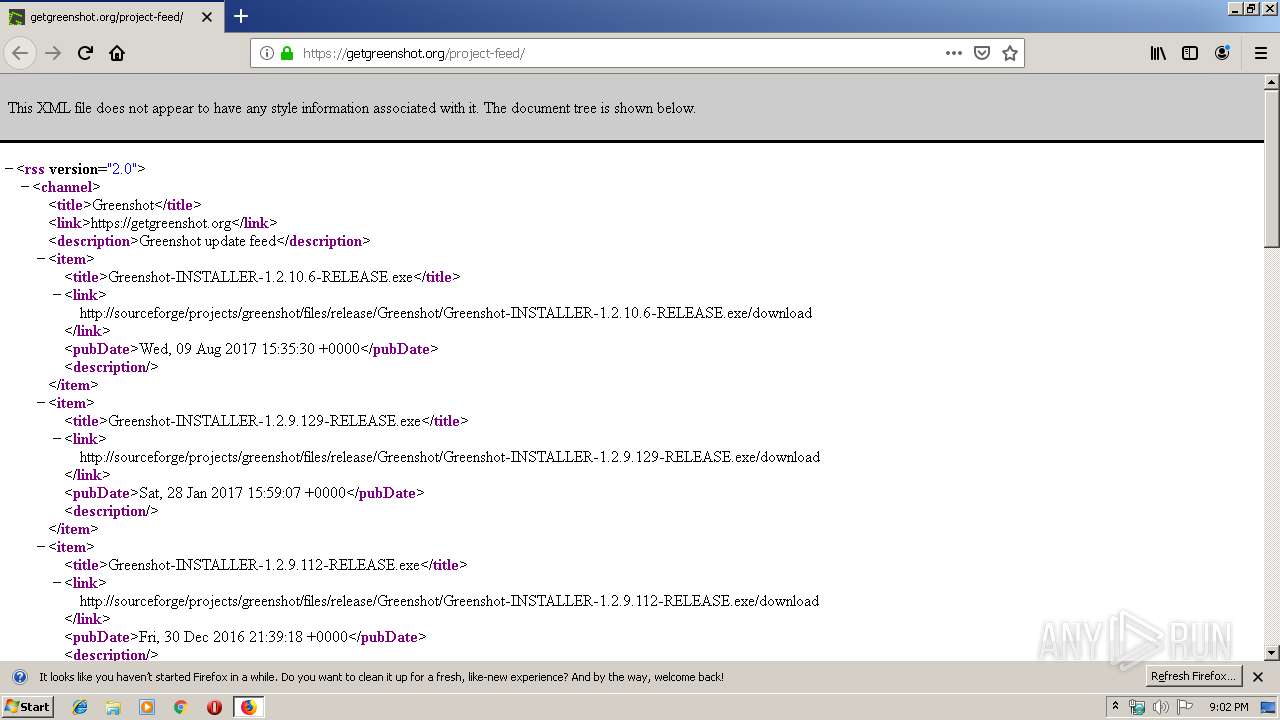Screen dimensions: 1280x720
Task: Reload the current page
Action: click(x=86, y=53)
